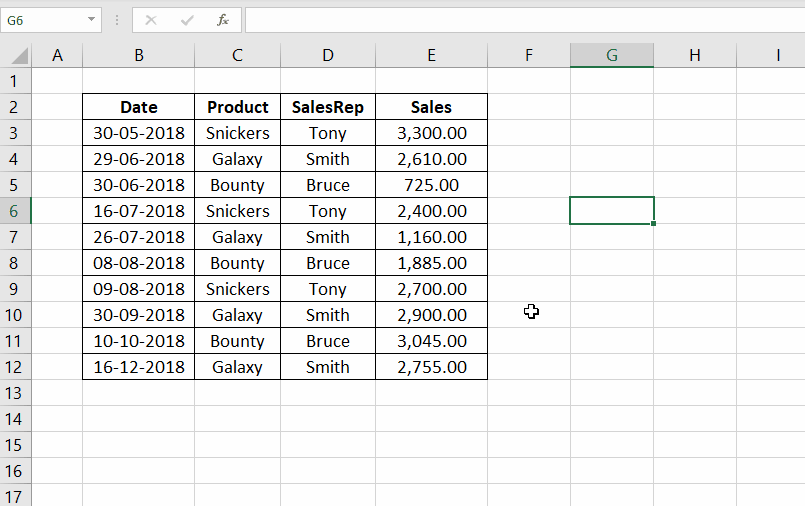Click the Snickers cell in row 6
Screen dimensions: 805x506
pyautogui.click(x=238, y=211)
